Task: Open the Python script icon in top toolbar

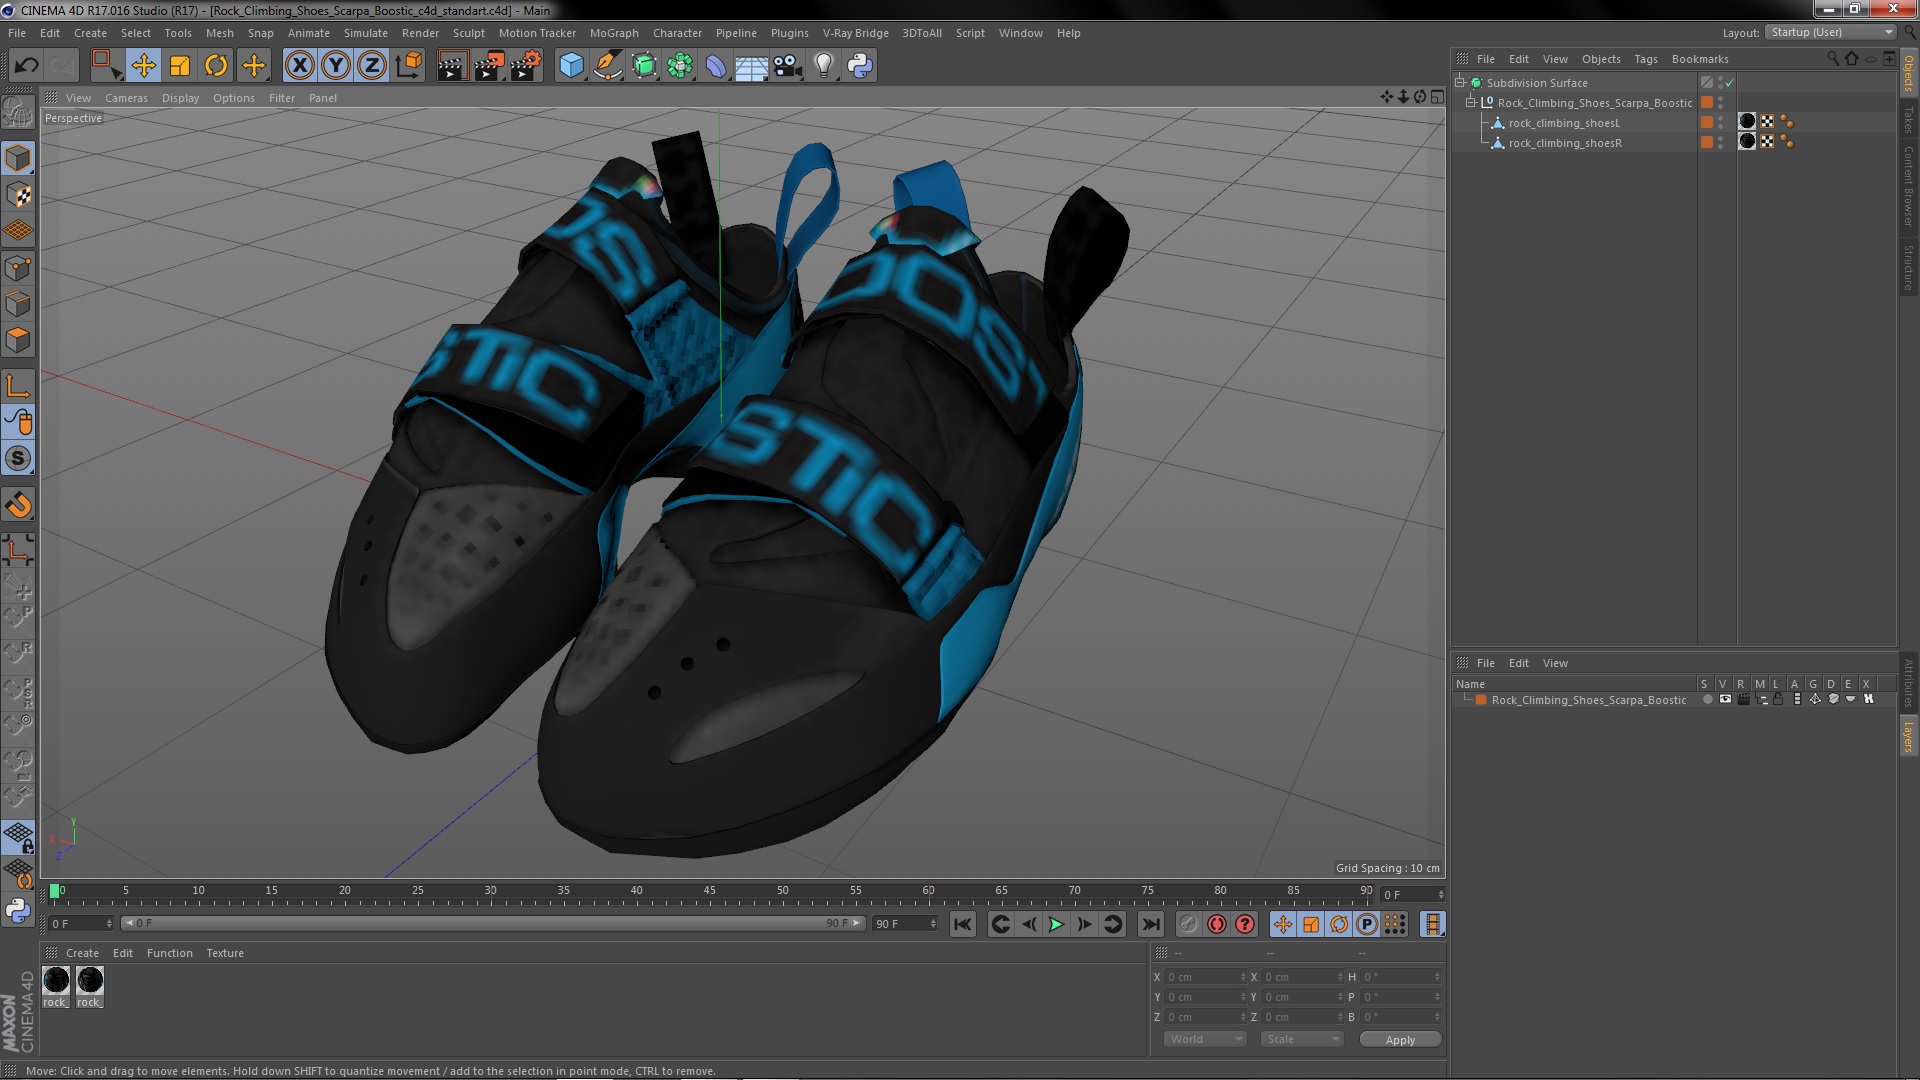Action: pos(860,66)
